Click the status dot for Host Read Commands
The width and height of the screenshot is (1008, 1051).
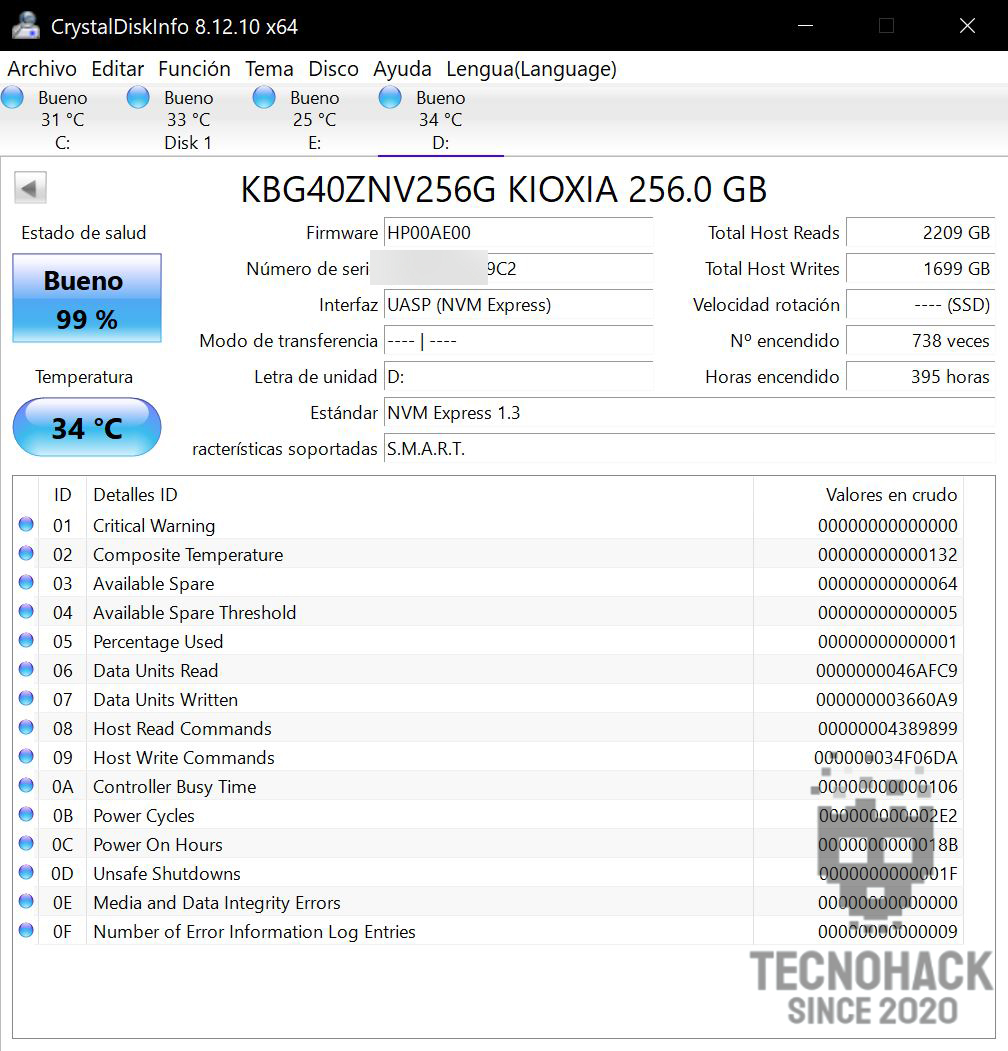26,727
